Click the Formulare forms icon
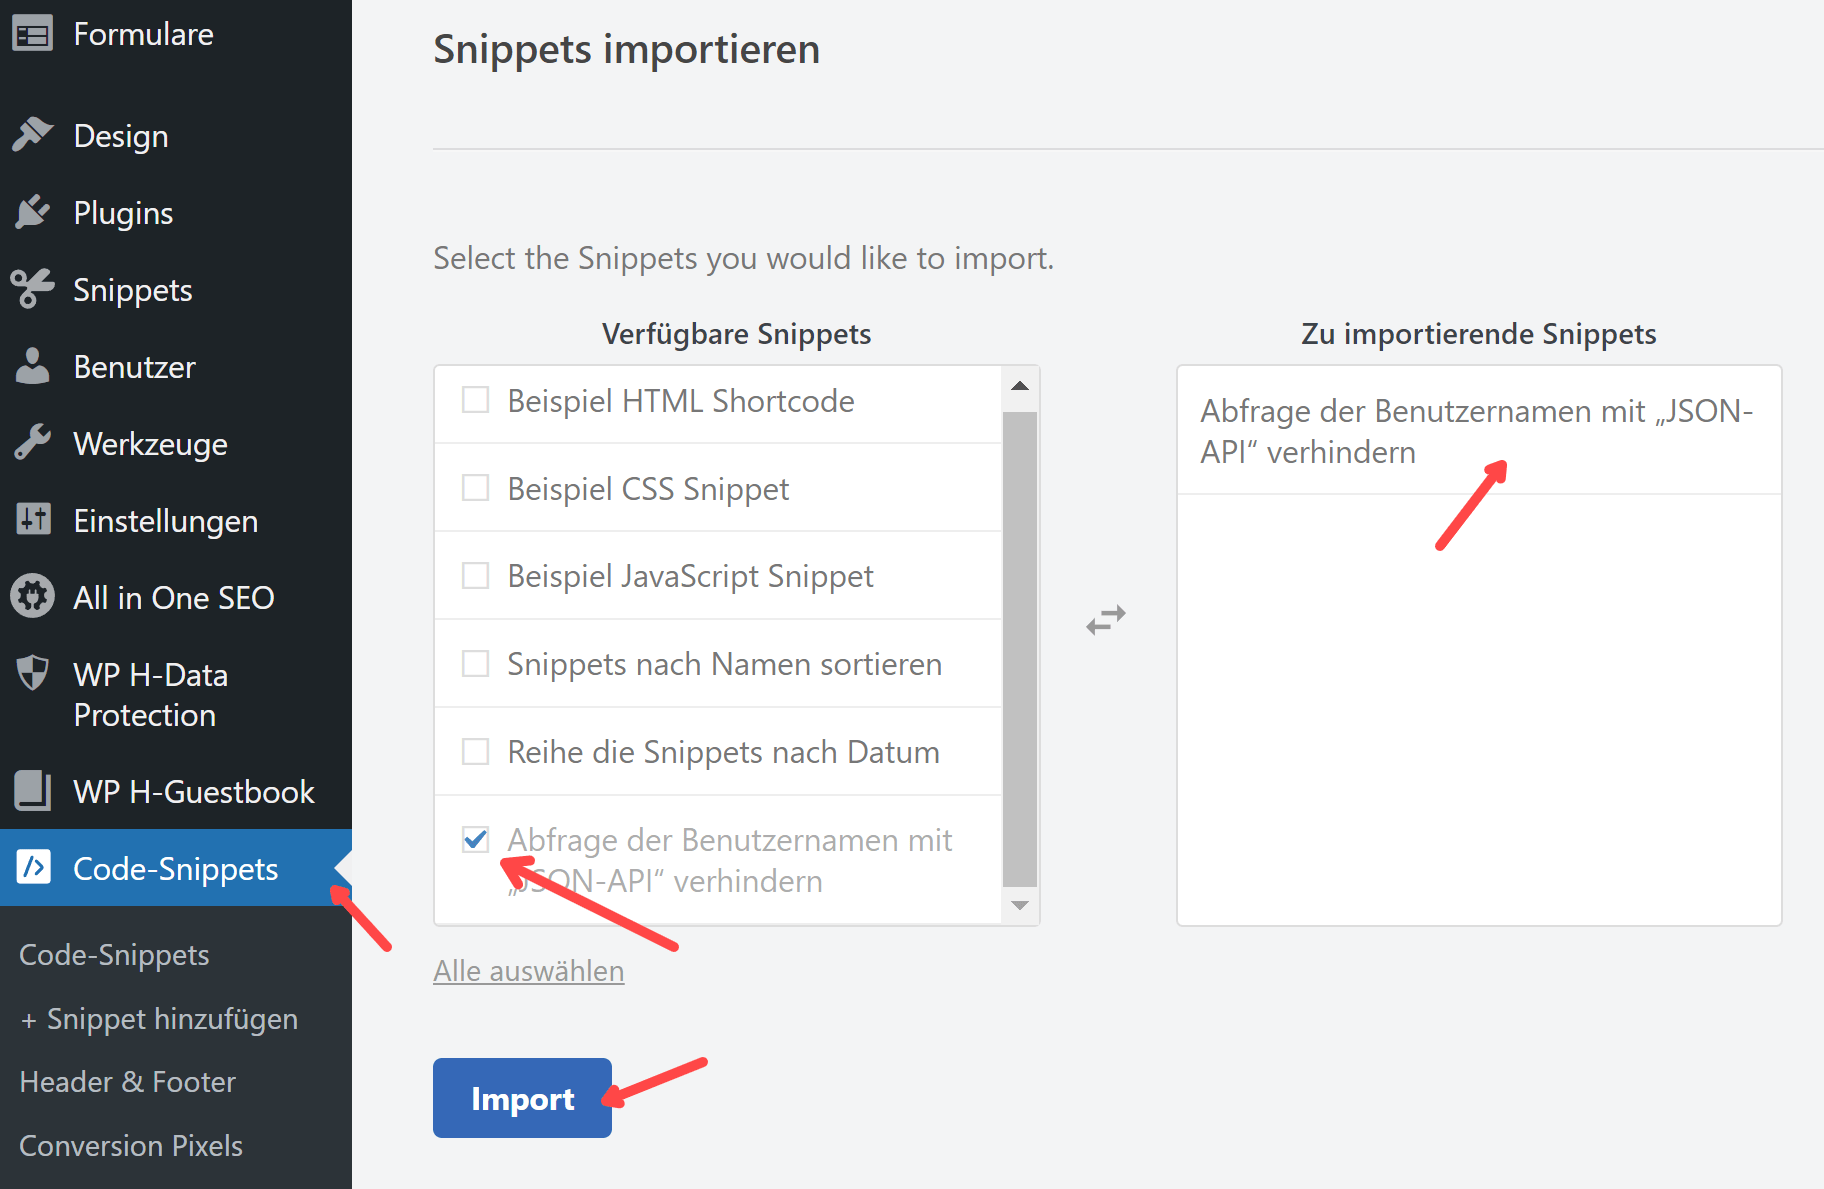Screen dimensions: 1824x1189 coord(32,35)
